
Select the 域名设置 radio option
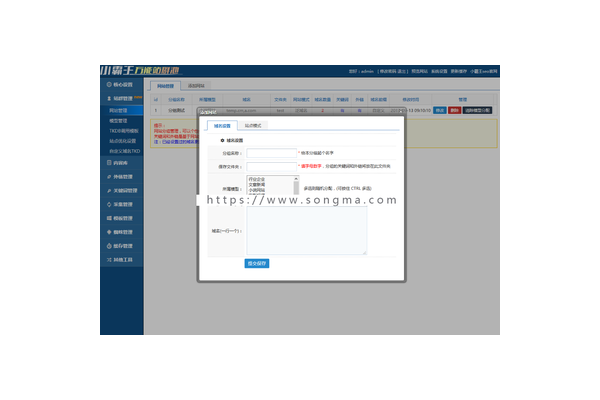pyautogui.click(x=222, y=141)
